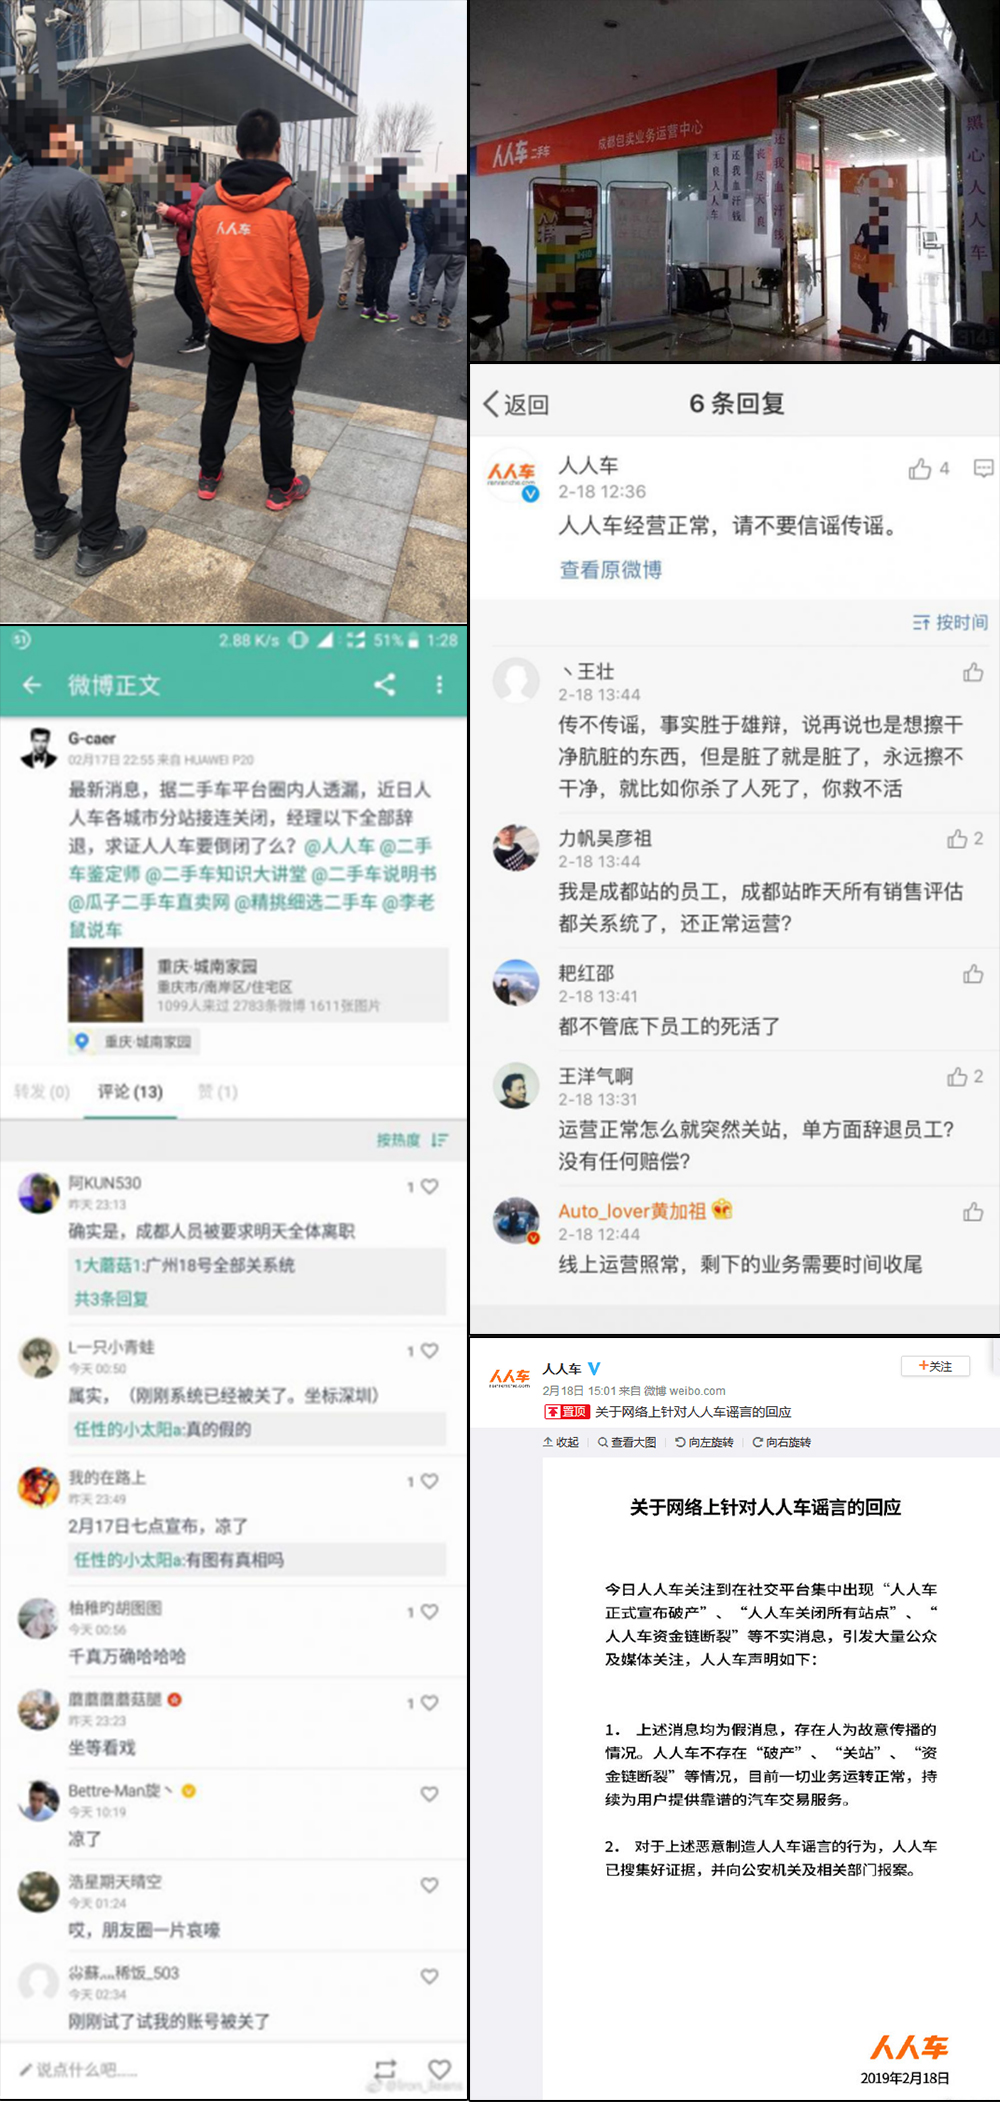This screenshot has height=2105, width=1000.
Task: Expand 共3条回复 under 阿KUN530's comment
Action: pos(111,1299)
